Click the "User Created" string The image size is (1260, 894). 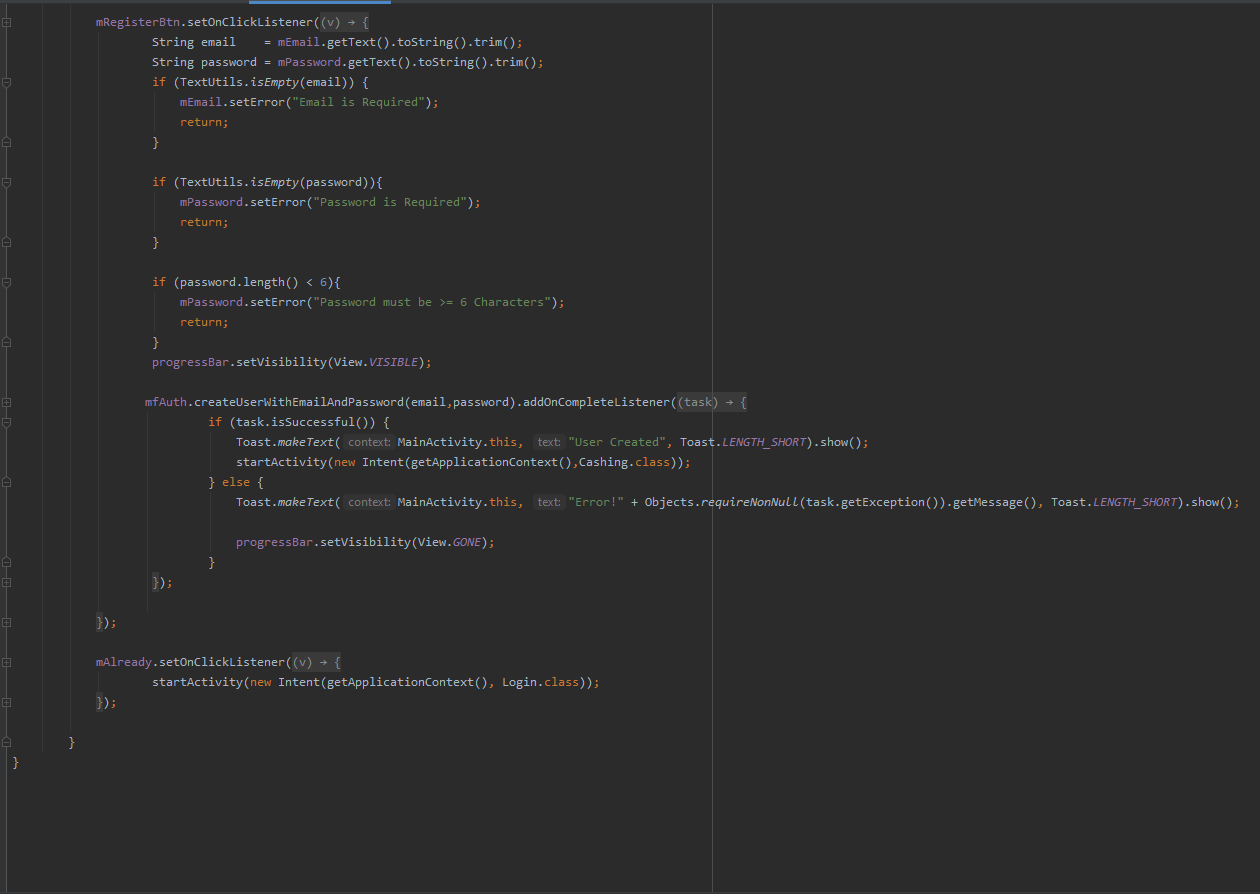[x=616, y=442]
